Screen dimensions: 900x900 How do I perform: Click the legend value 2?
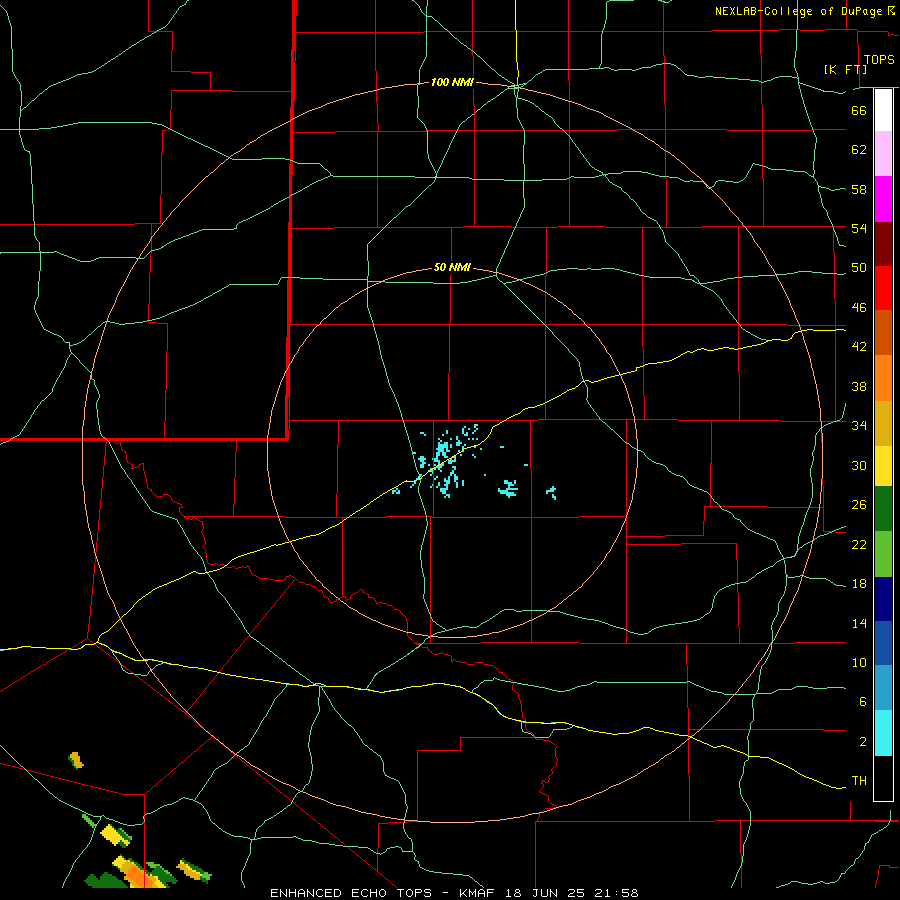862,741
